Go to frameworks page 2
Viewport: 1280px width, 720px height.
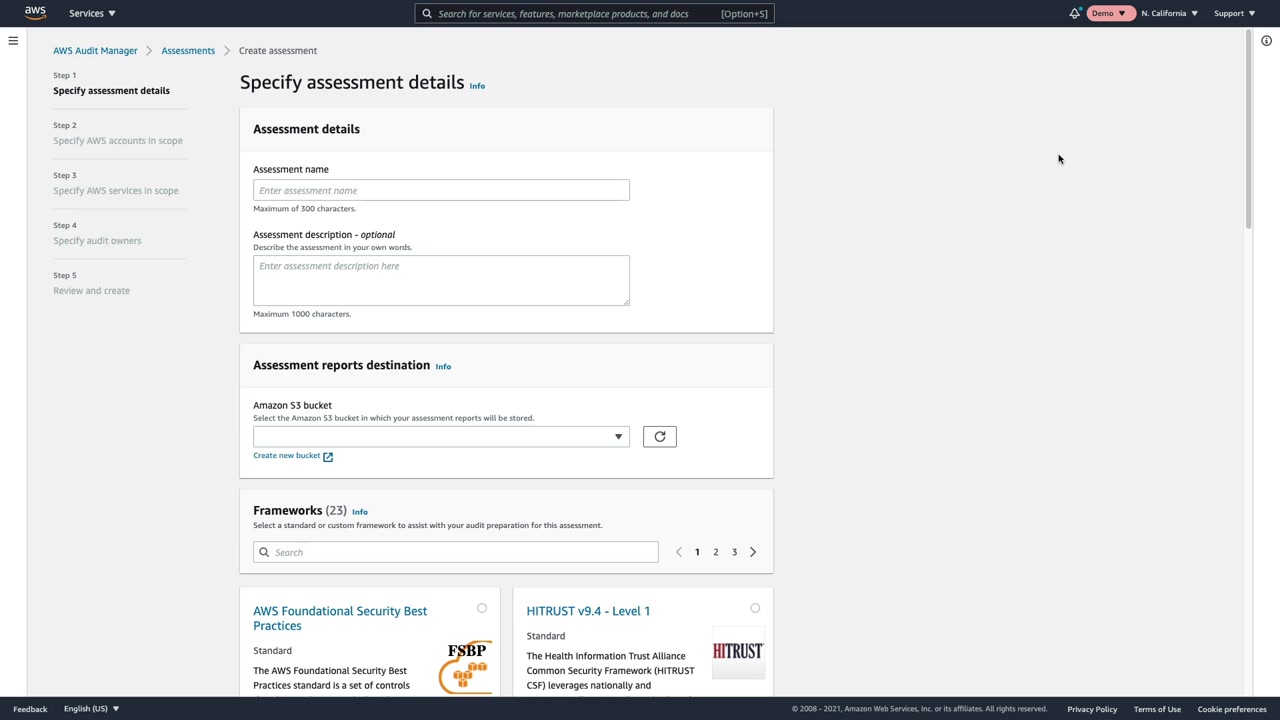pos(716,552)
